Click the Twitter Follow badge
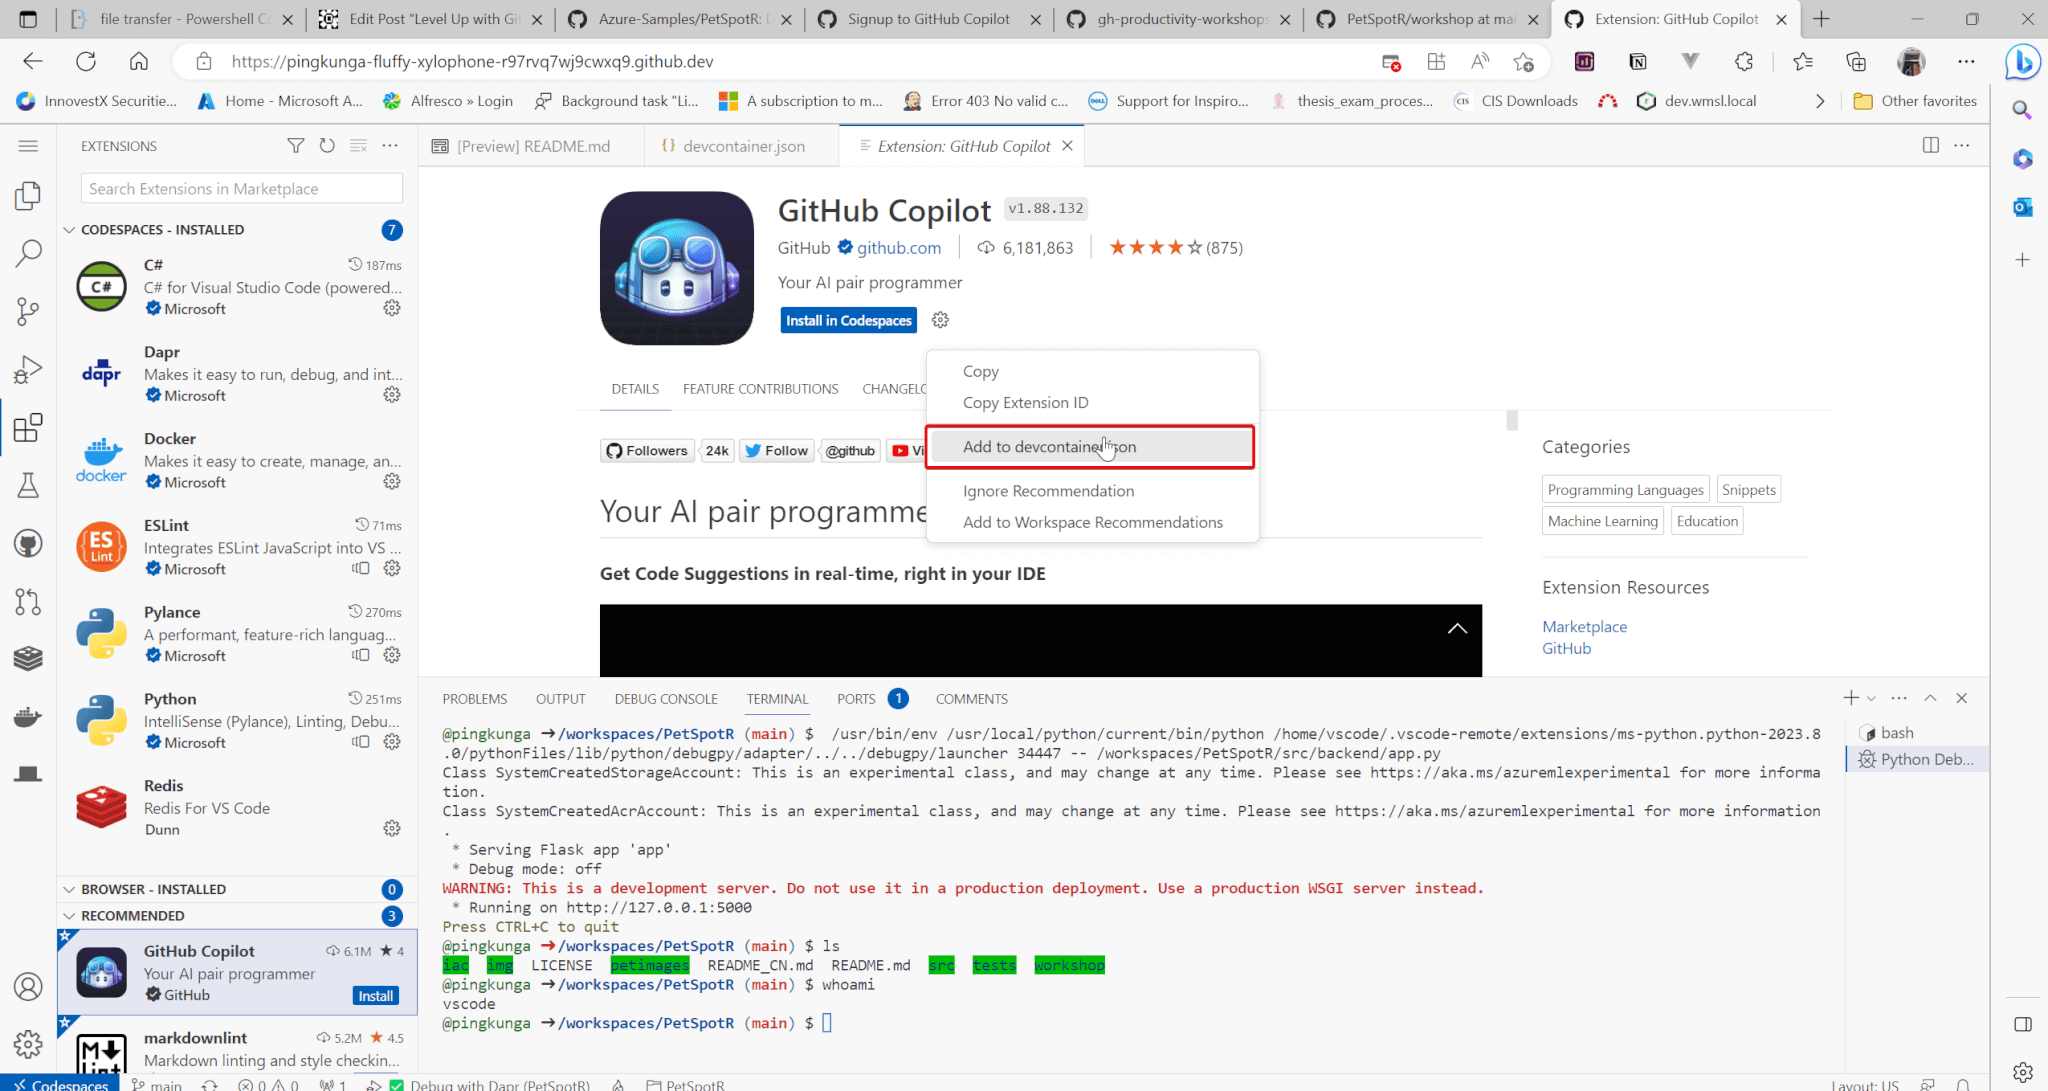The height and width of the screenshot is (1091, 2048). tap(777, 451)
